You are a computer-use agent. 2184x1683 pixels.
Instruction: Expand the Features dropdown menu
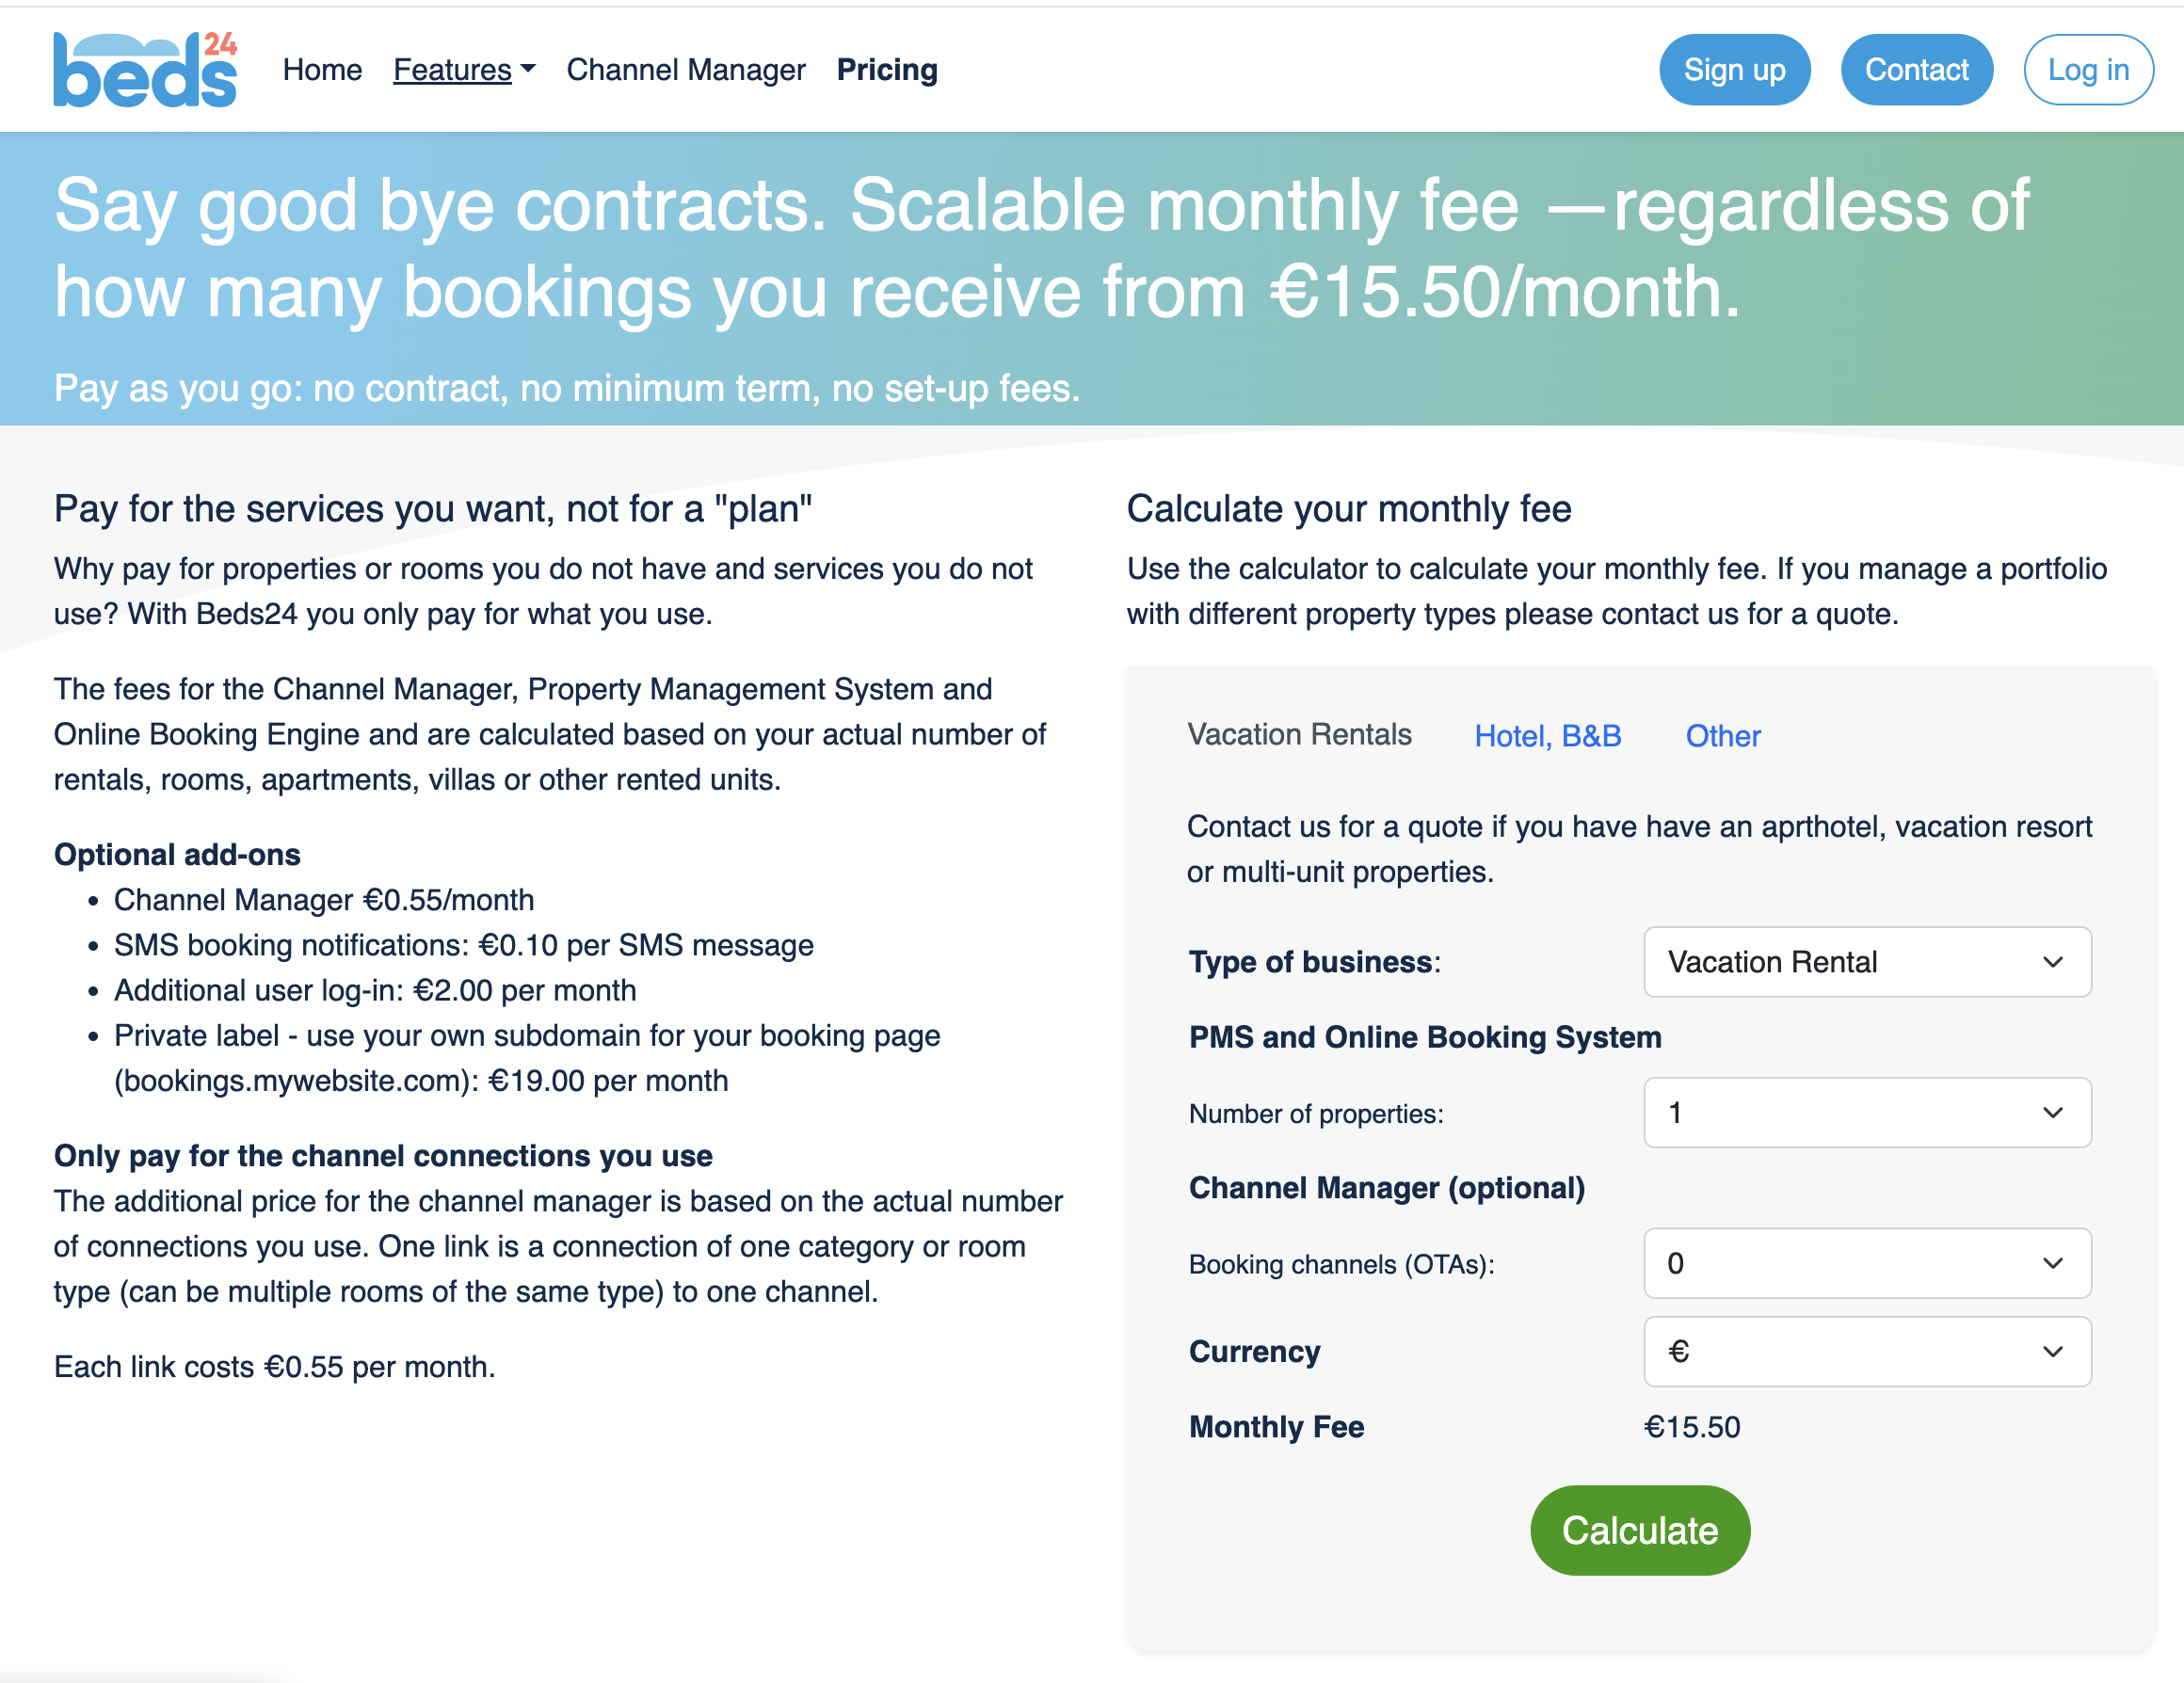(x=453, y=70)
